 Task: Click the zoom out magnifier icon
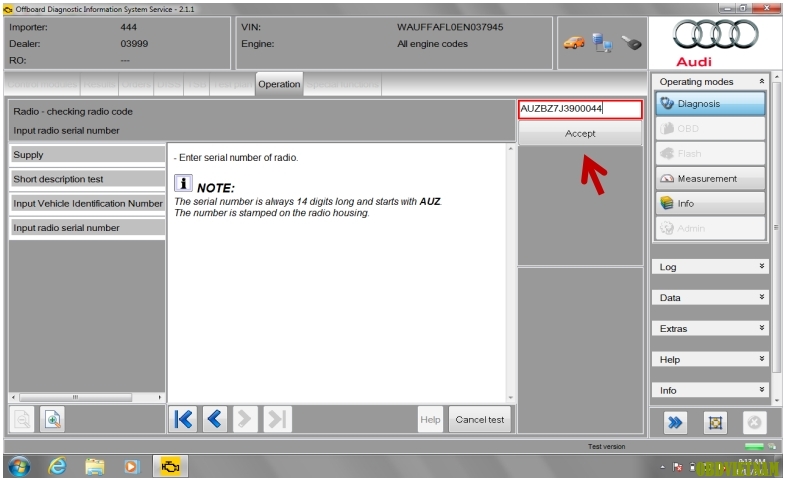coord(22,419)
